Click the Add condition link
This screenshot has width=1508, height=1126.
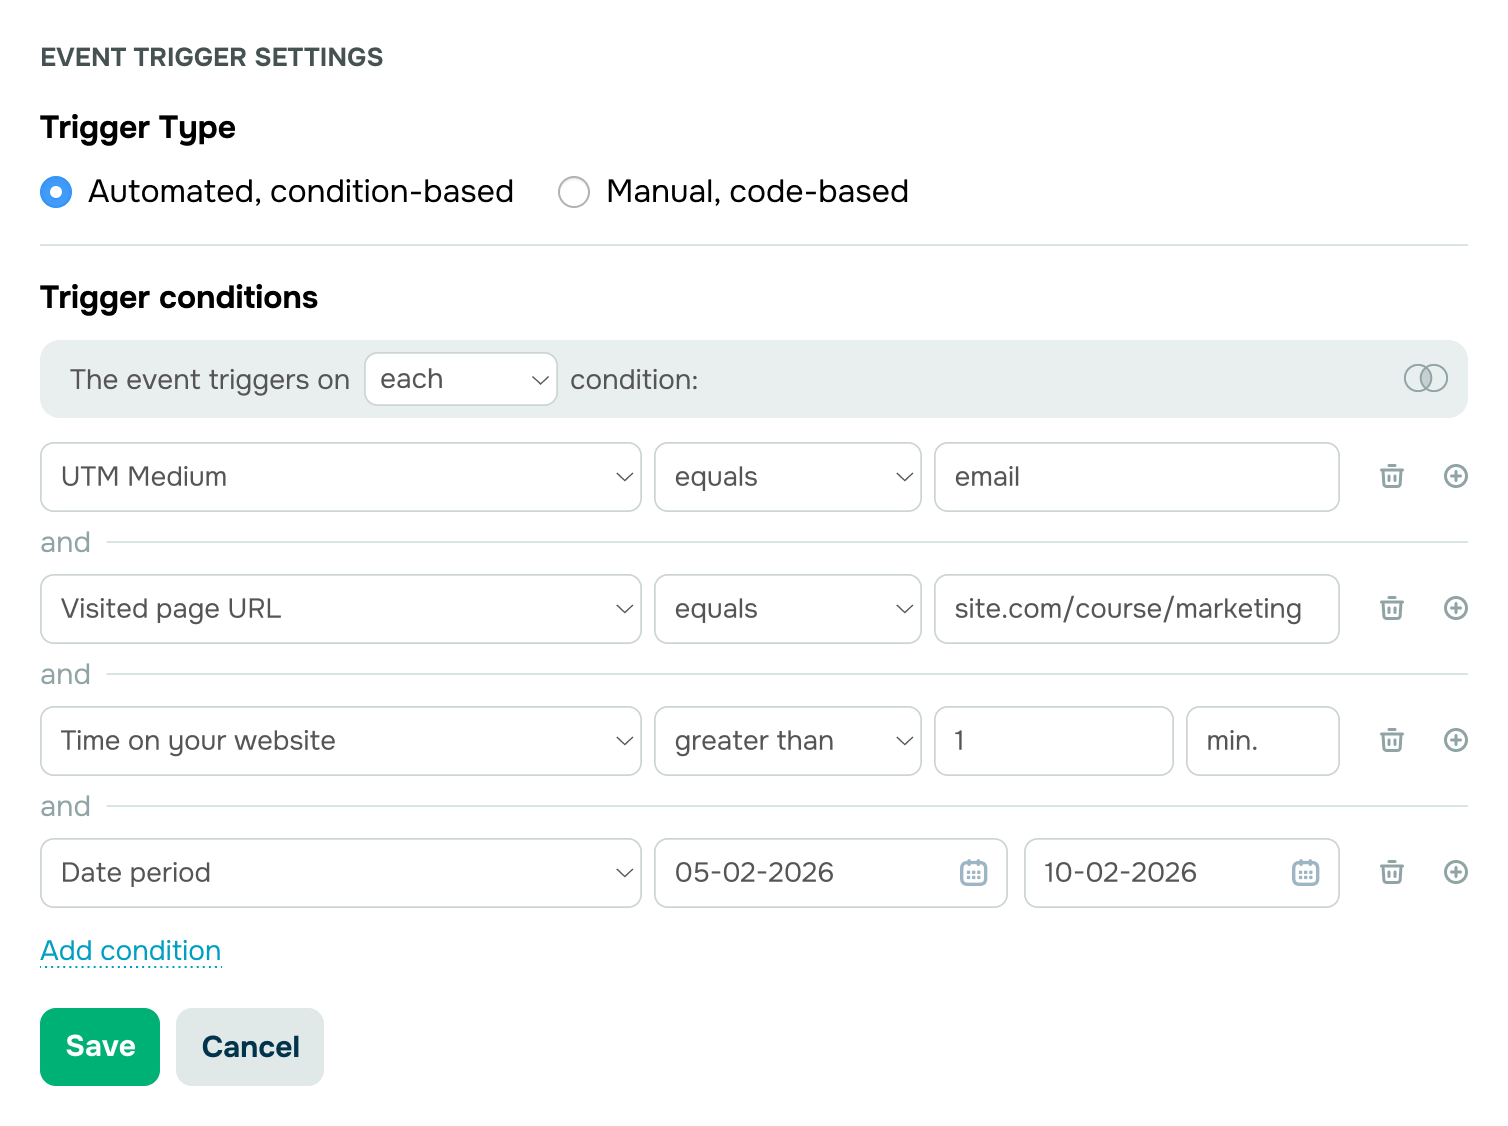click(x=130, y=951)
